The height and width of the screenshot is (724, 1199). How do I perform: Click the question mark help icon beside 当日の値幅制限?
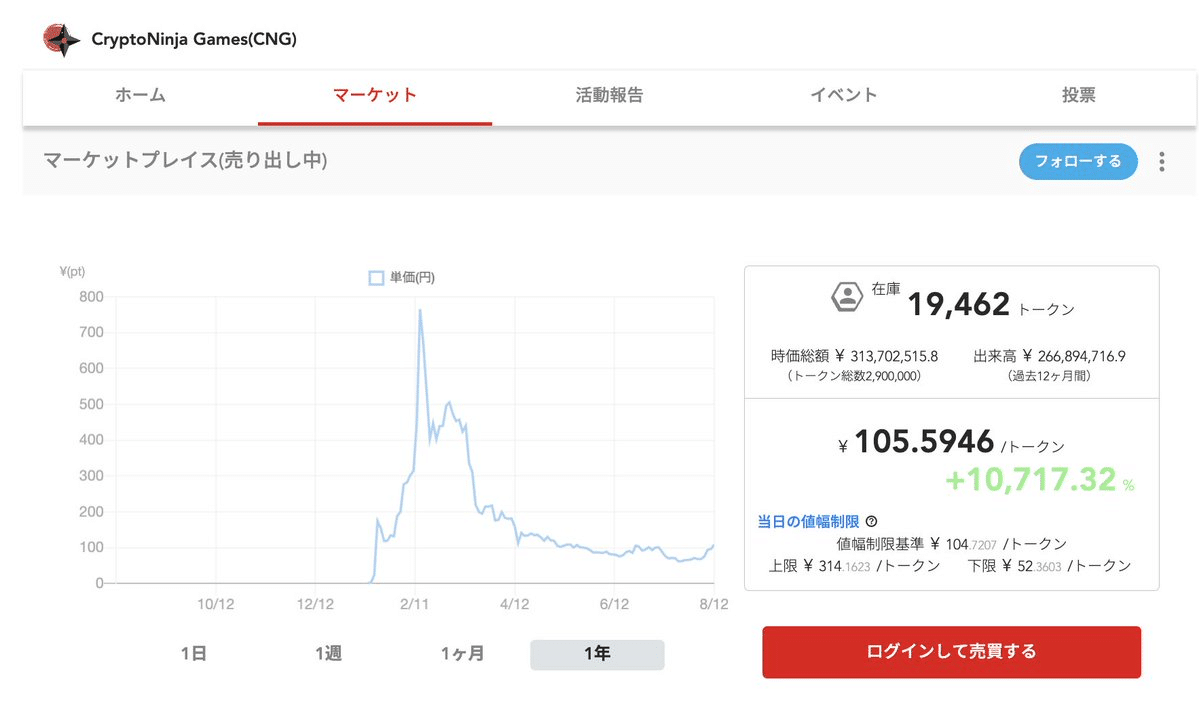[x=871, y=520]
